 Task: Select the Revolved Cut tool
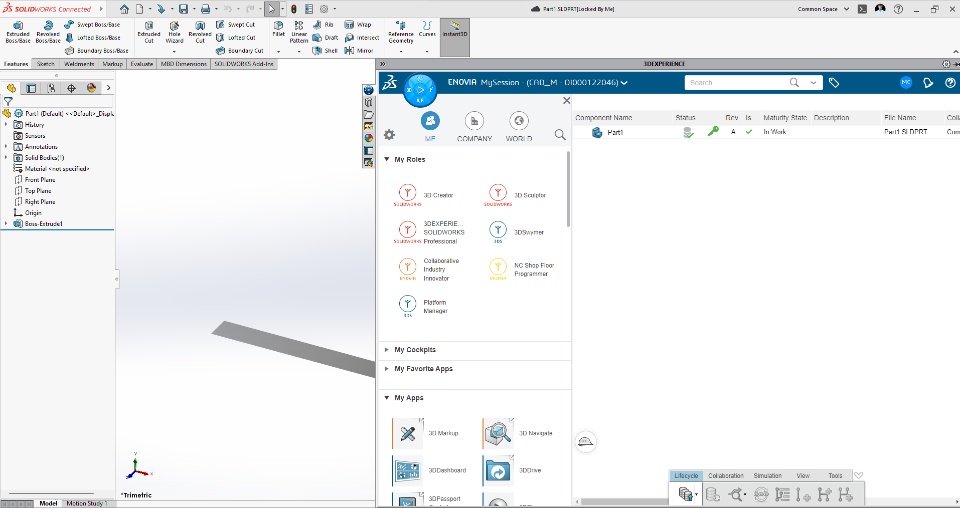click(x=200, y=32)
